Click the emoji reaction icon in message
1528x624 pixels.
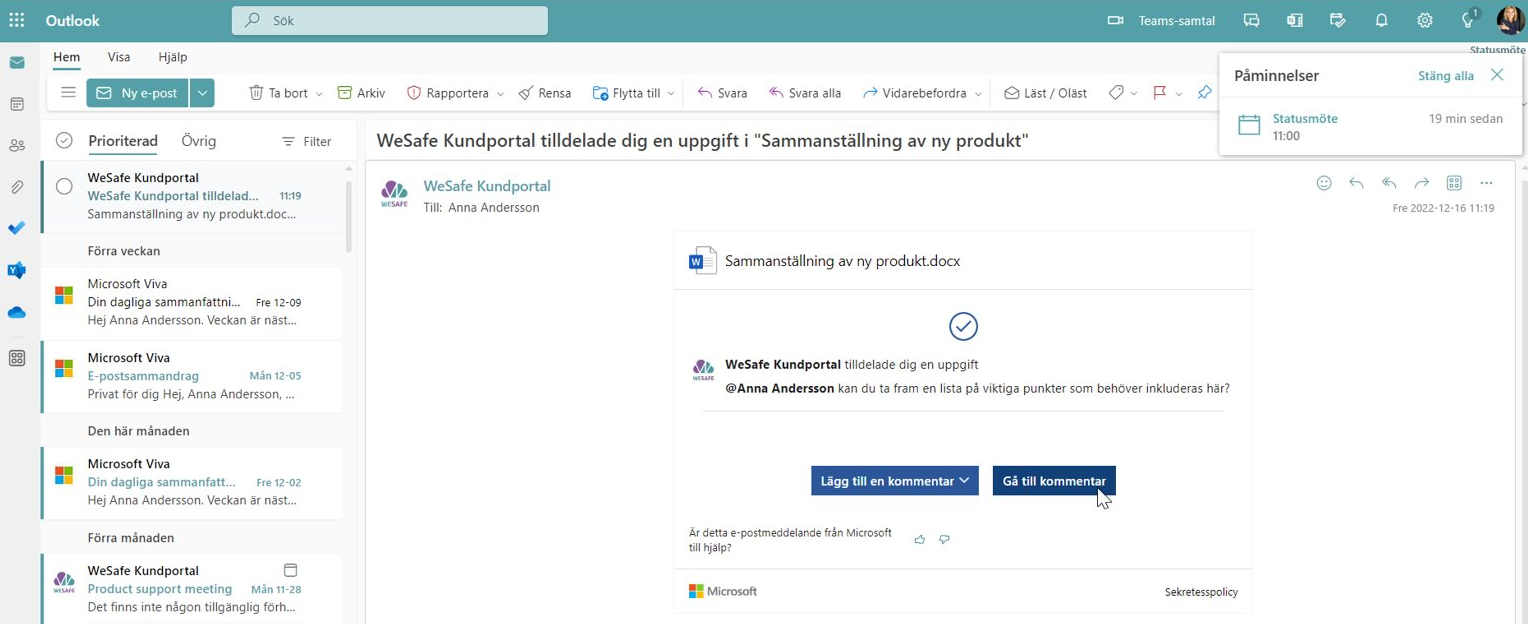(1324, 183)
